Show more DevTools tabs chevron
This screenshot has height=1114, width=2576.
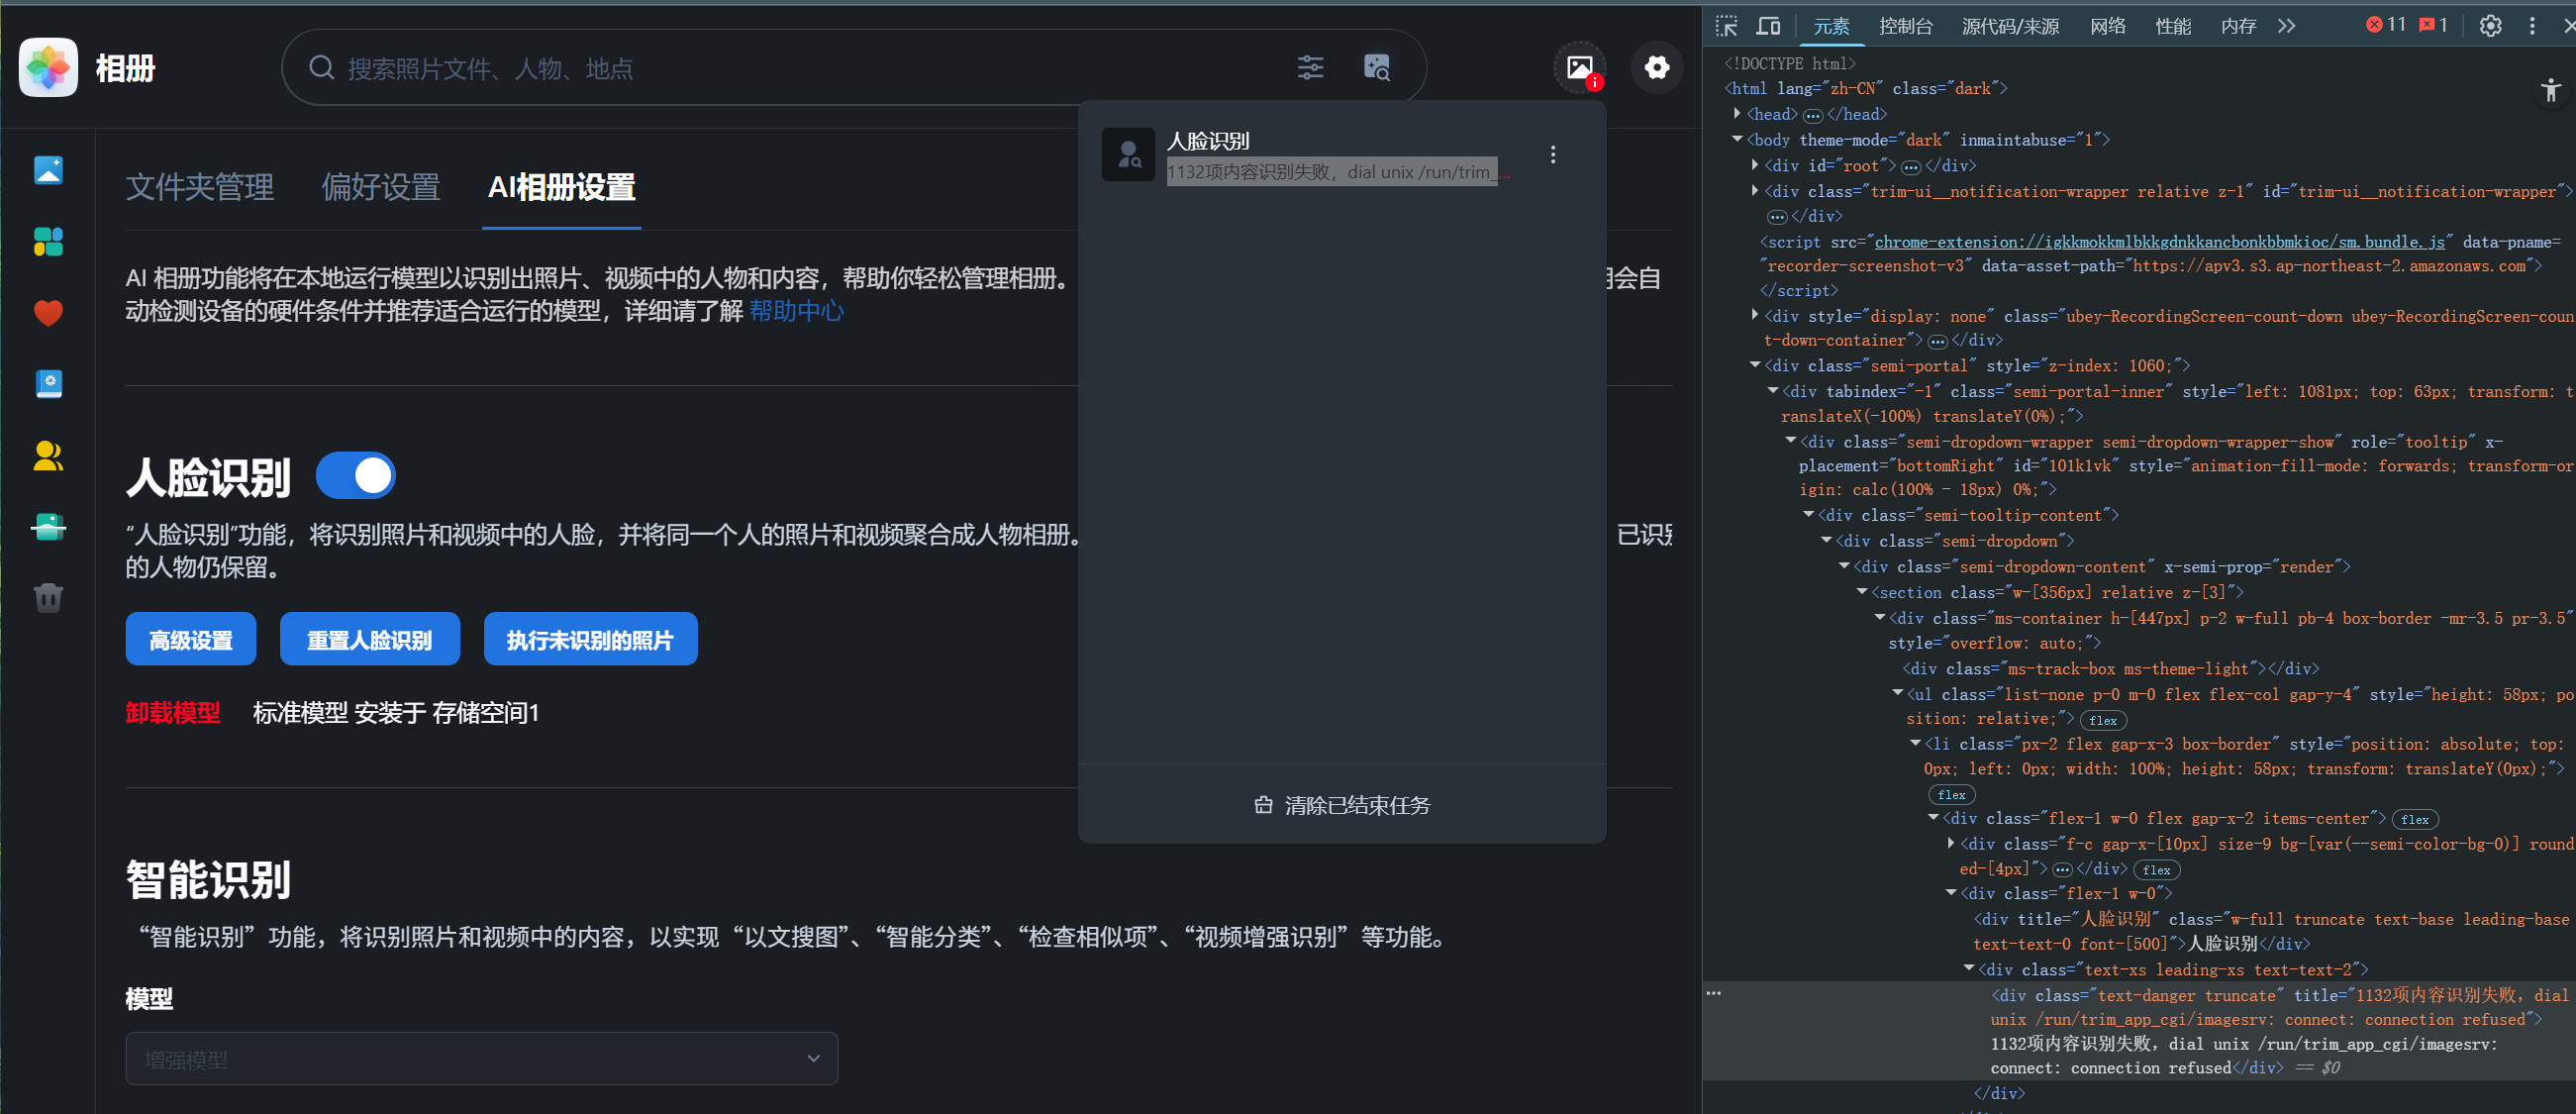click(x=2286, y=26)
